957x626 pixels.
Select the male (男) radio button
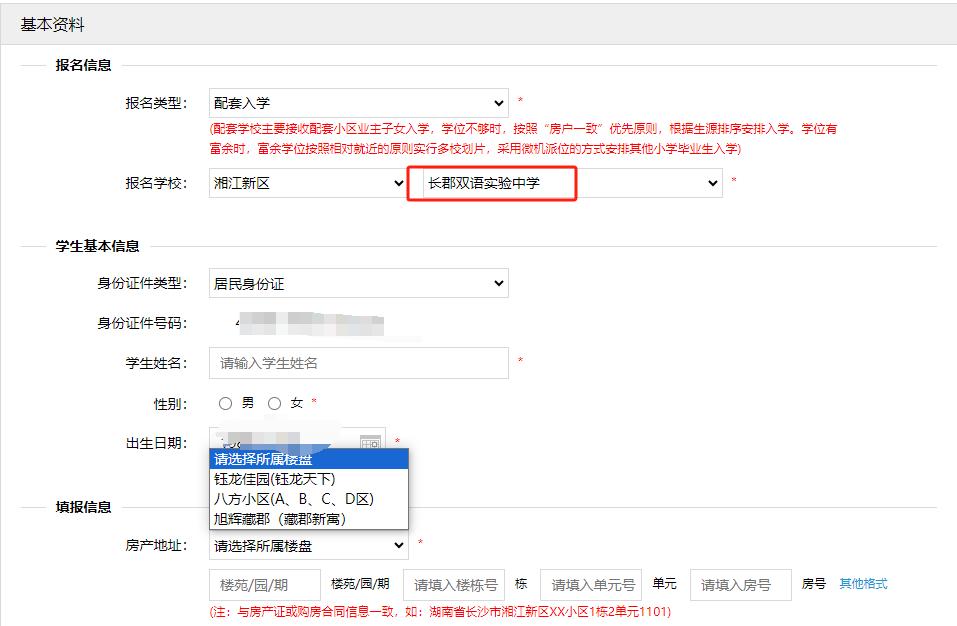click(x=225, y=403)
